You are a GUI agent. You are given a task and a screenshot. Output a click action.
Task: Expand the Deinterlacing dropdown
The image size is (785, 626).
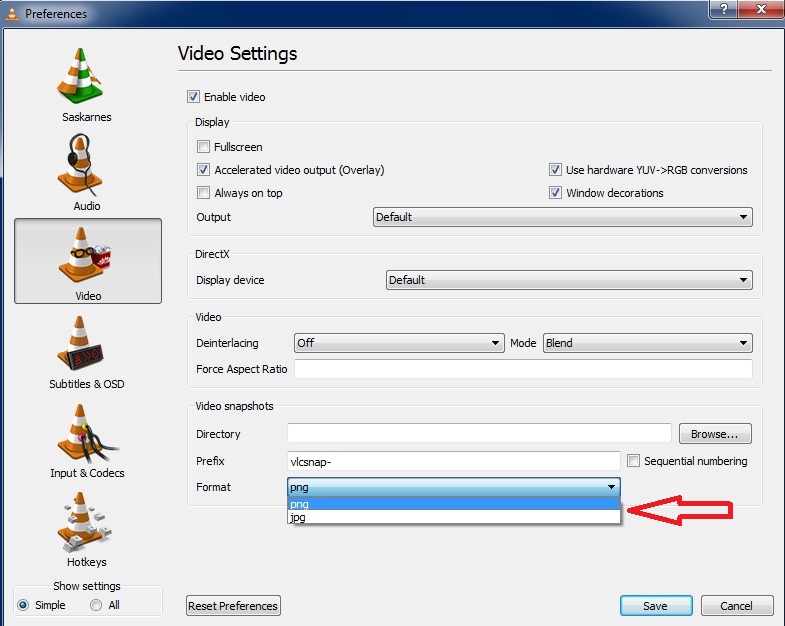click(398, 343)
